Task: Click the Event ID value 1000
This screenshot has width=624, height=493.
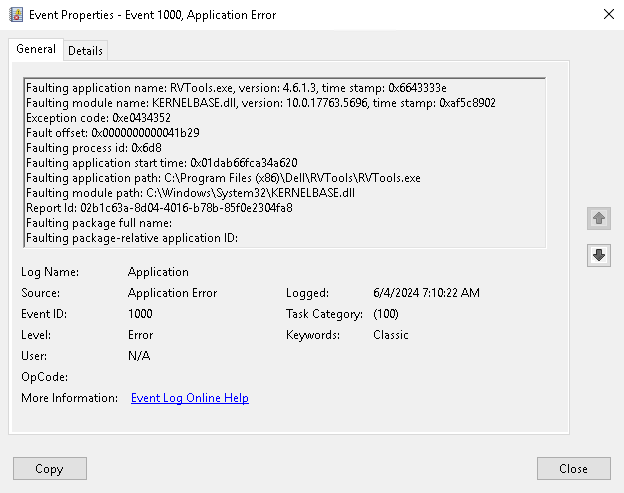Action: [141, 314]
